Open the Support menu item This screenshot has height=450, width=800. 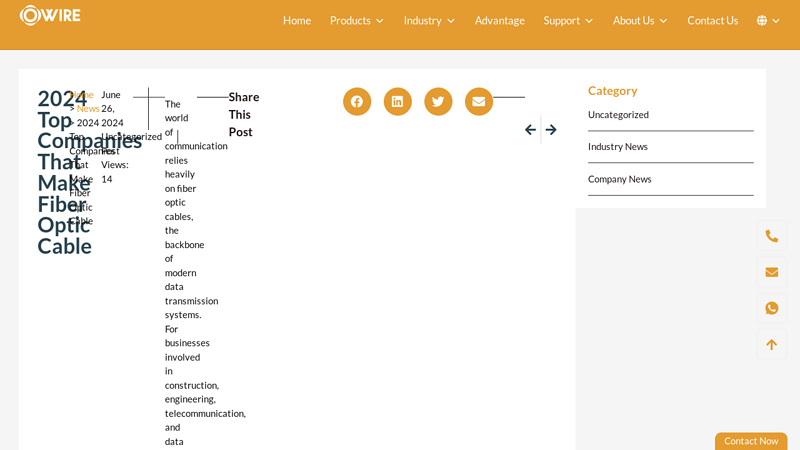[561, 20]
